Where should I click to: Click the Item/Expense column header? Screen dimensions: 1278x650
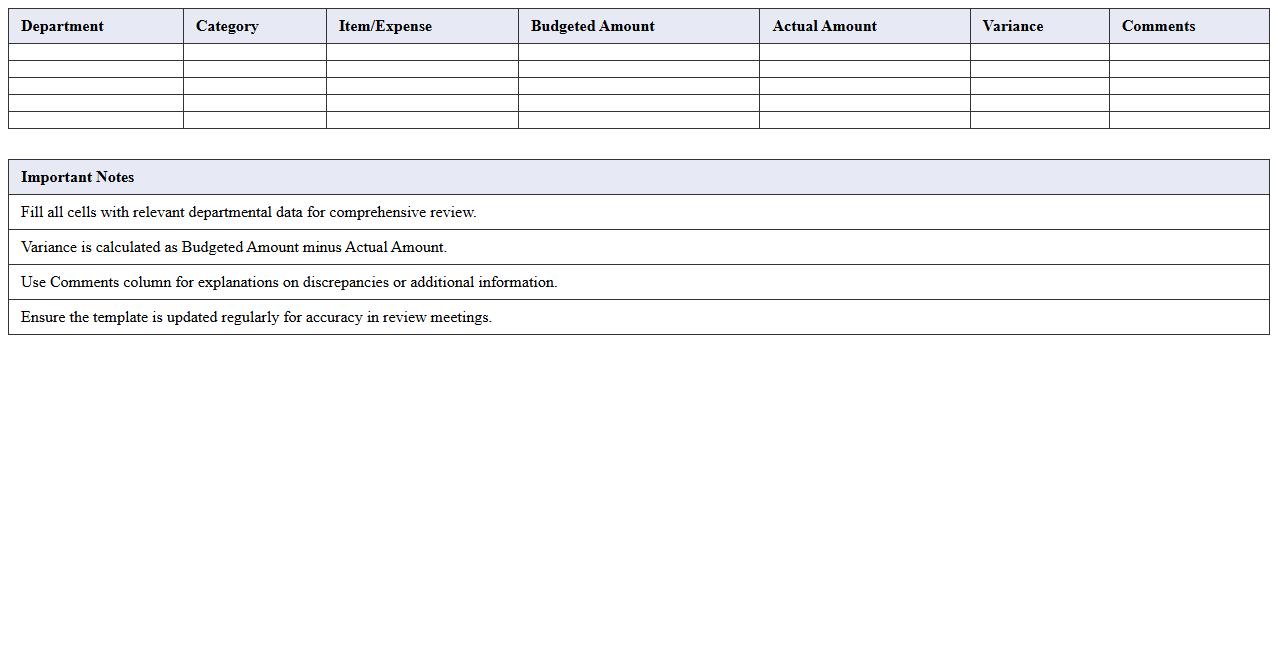pyautogui.click(x=385, y=26)
